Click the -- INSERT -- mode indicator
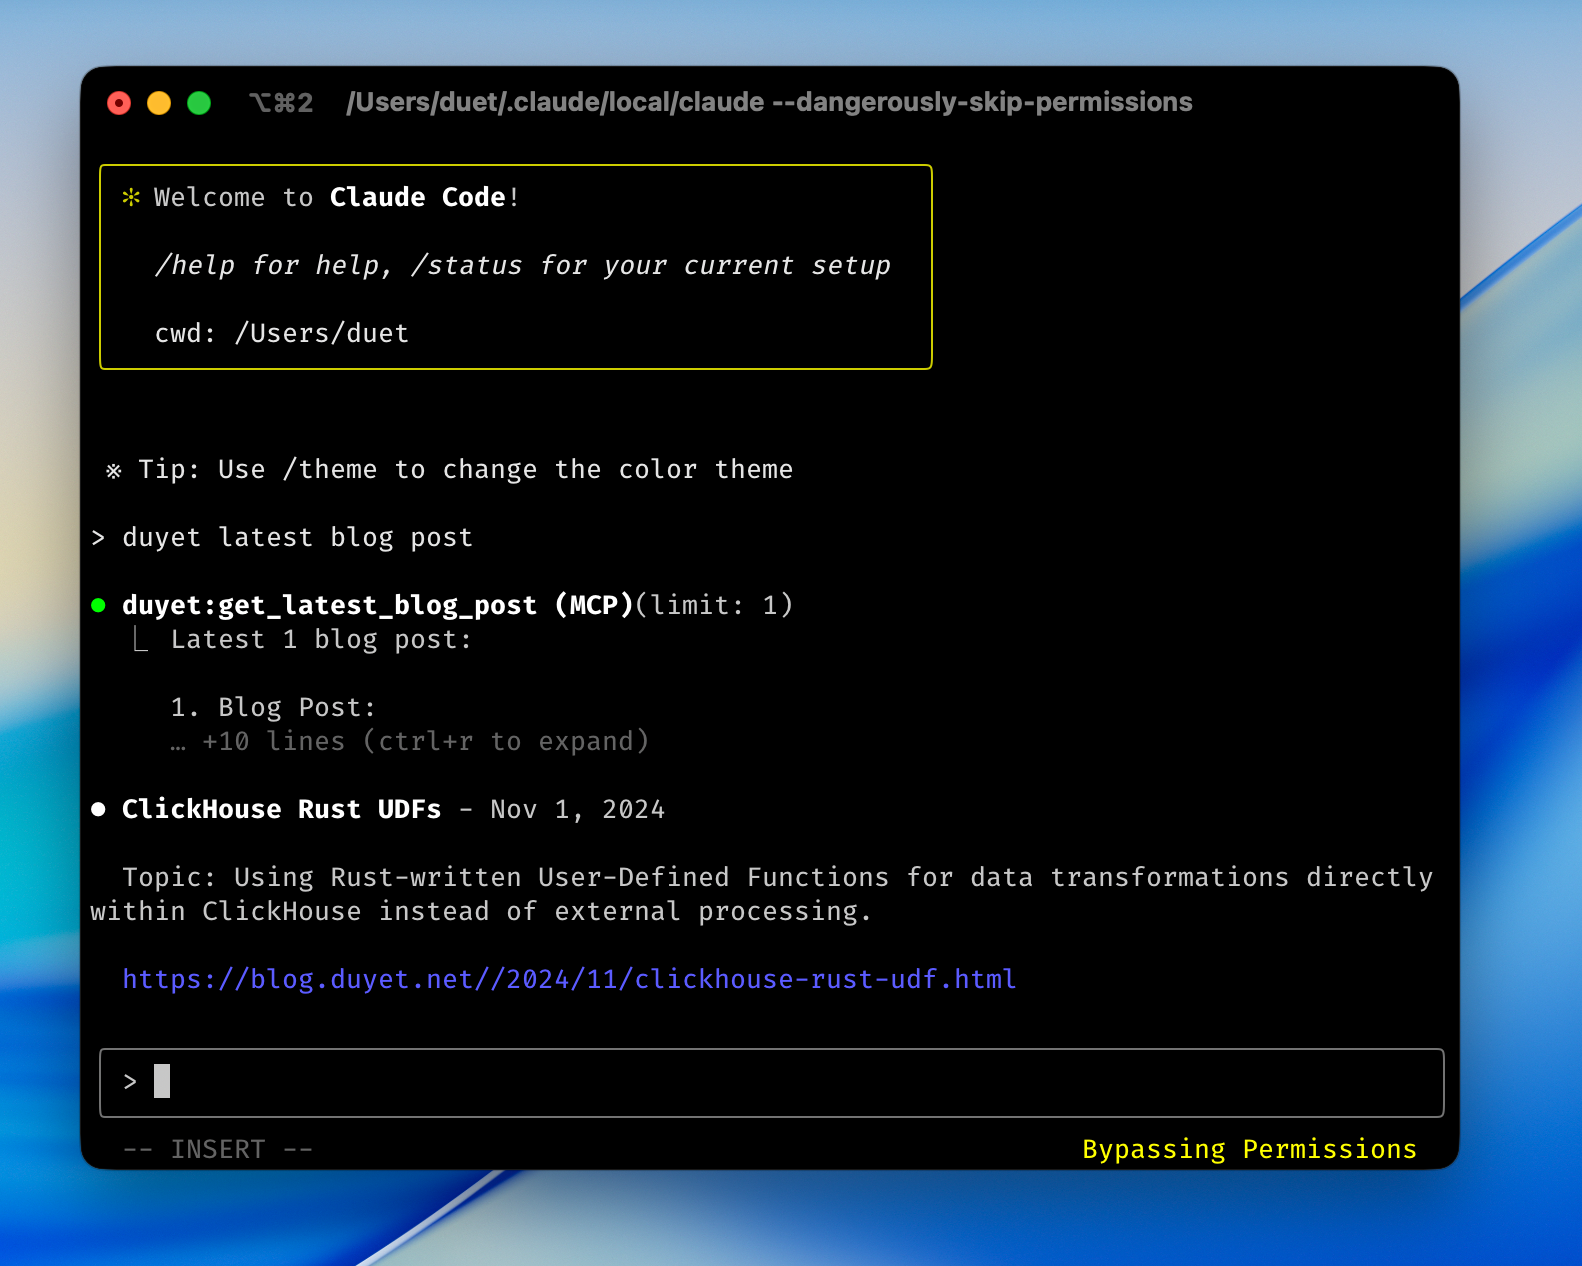The height and width of the screenshot is (1266, 1582). tap(218, 1149)
